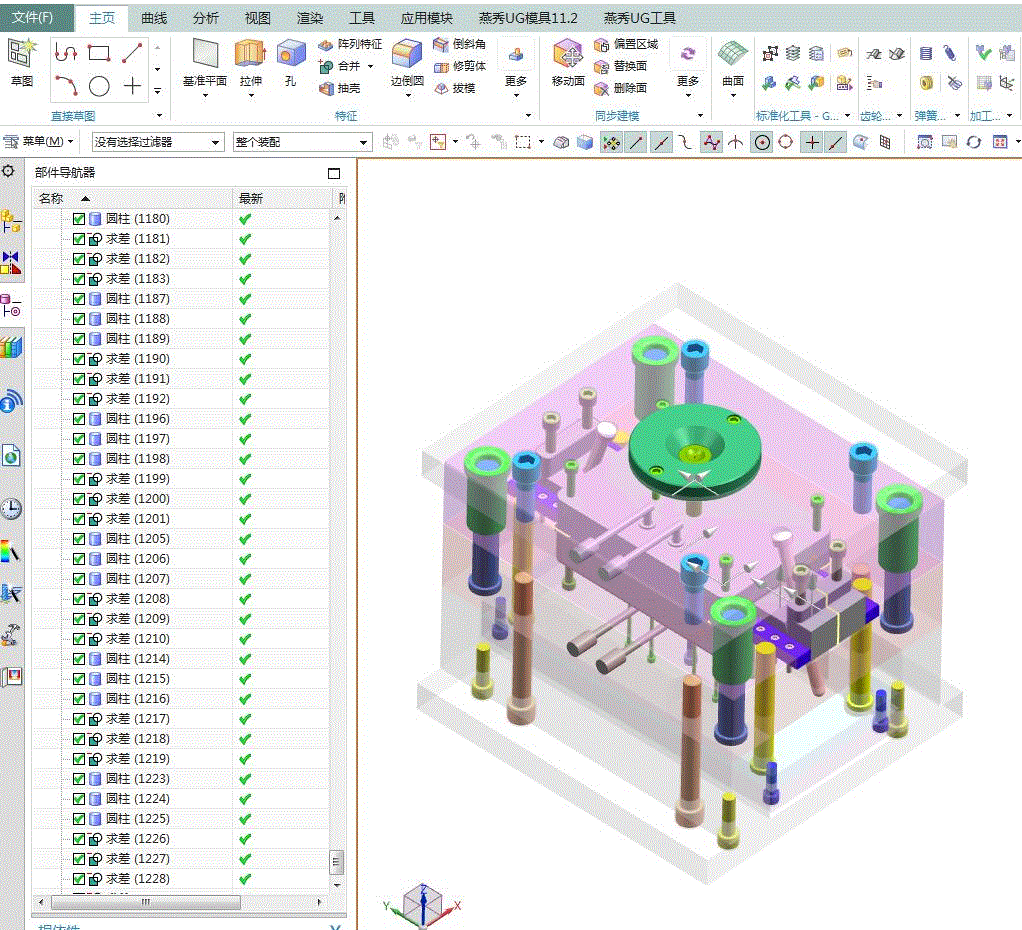
Task: Uncheck the 求差 (1217) feature checkbox
Action: click(x=79, y=719)
